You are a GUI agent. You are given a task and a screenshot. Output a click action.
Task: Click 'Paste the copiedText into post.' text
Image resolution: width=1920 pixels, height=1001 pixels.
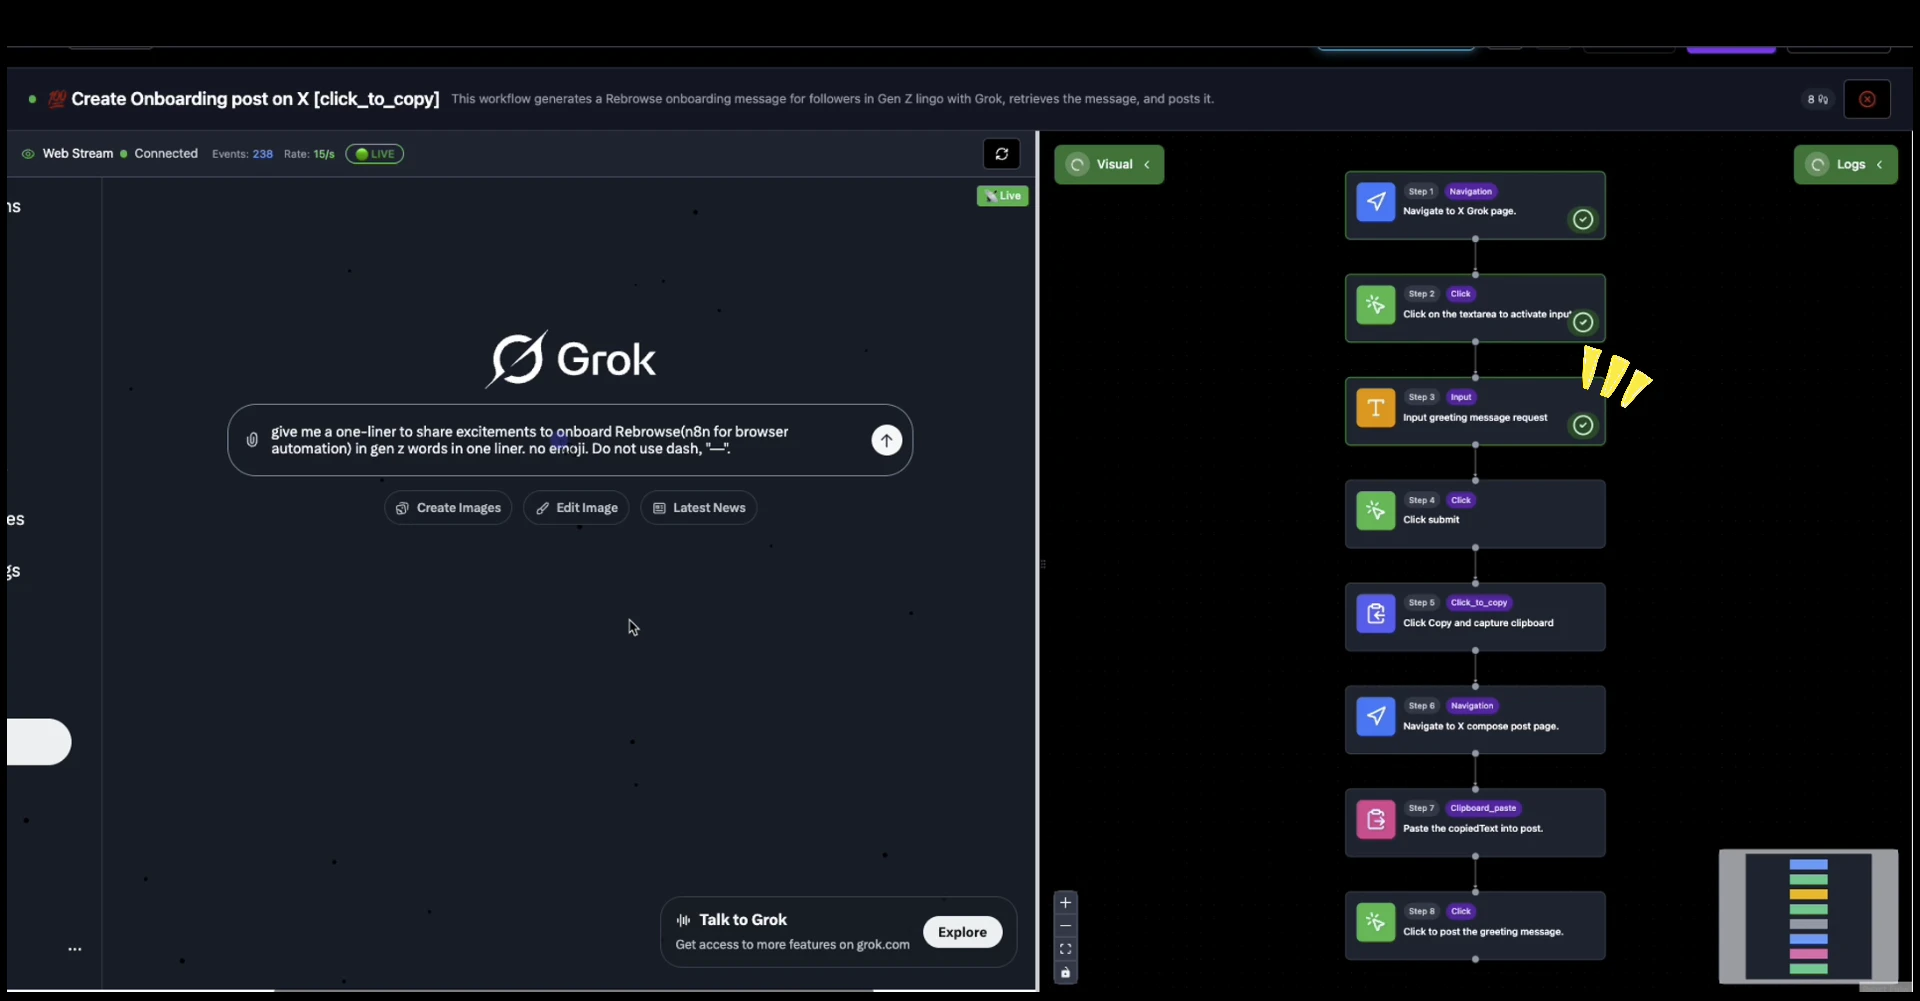[x=1472, y=828]
